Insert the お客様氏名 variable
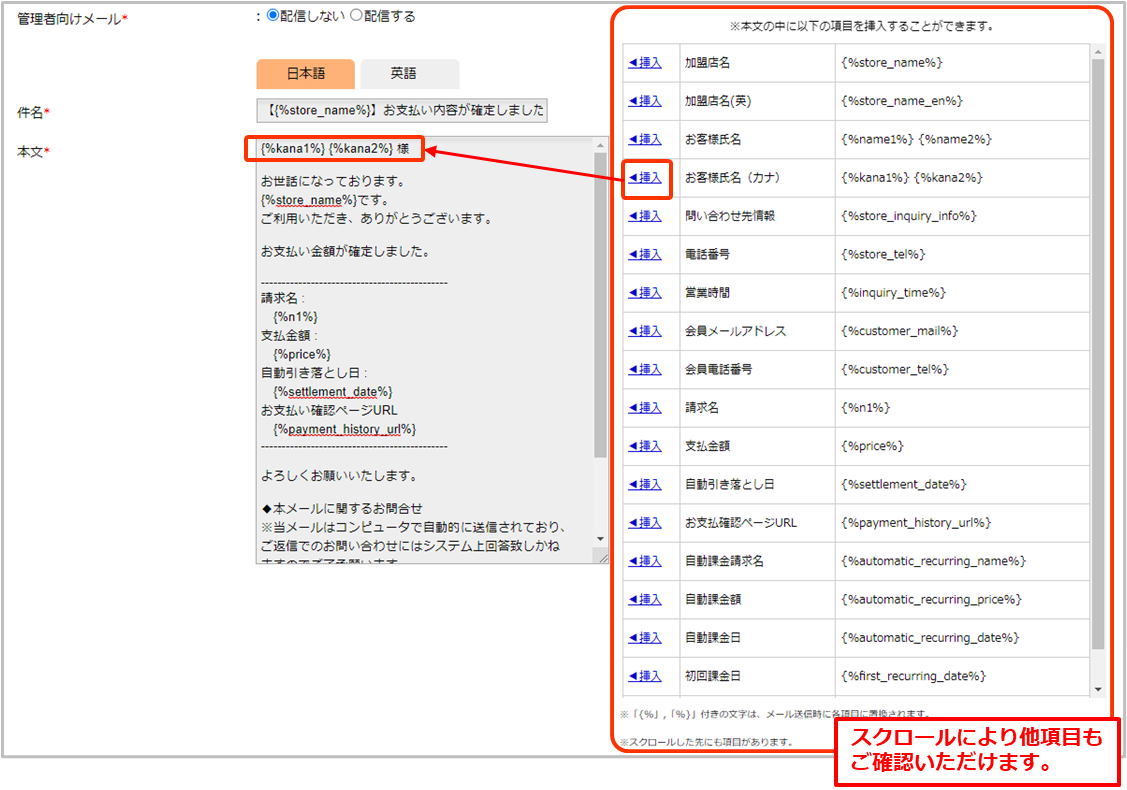 (645, 139)
